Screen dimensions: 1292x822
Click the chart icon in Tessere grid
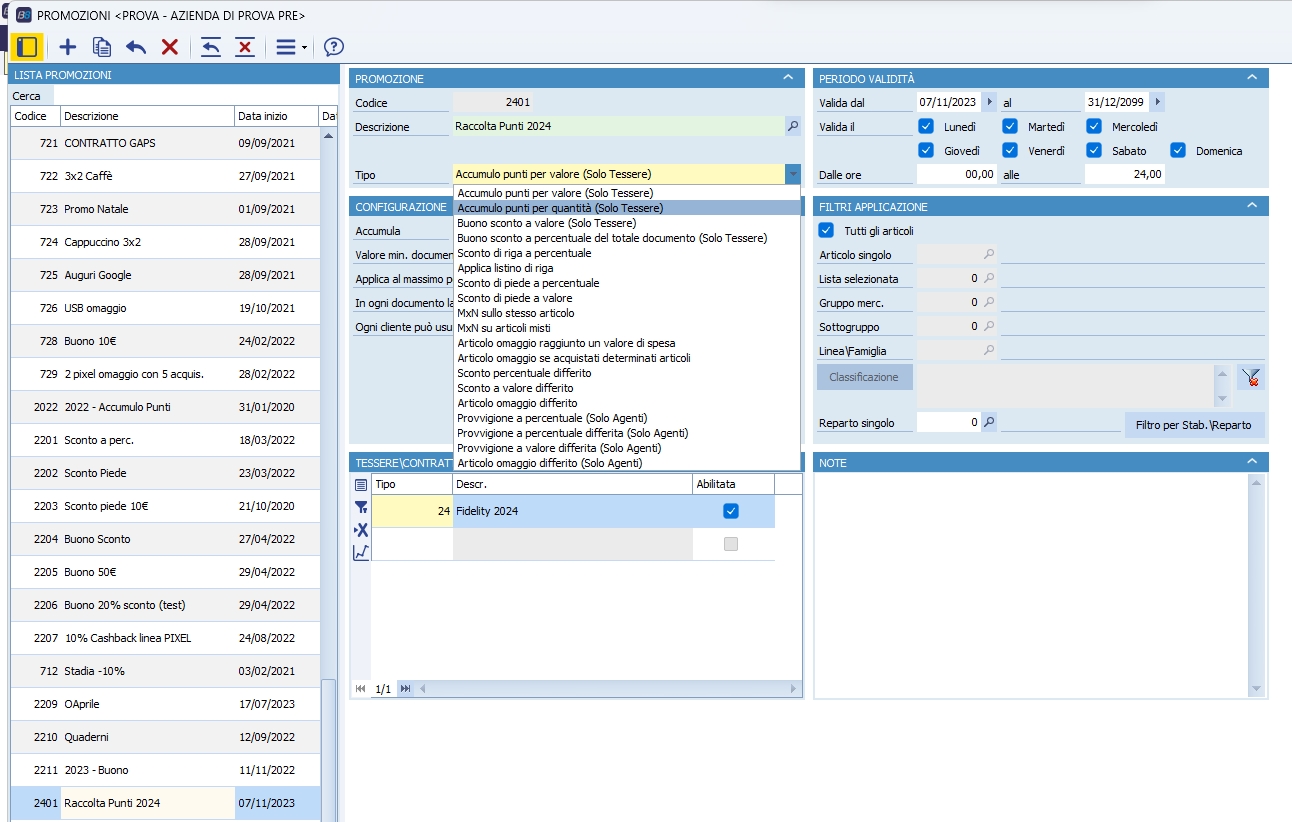361,552
